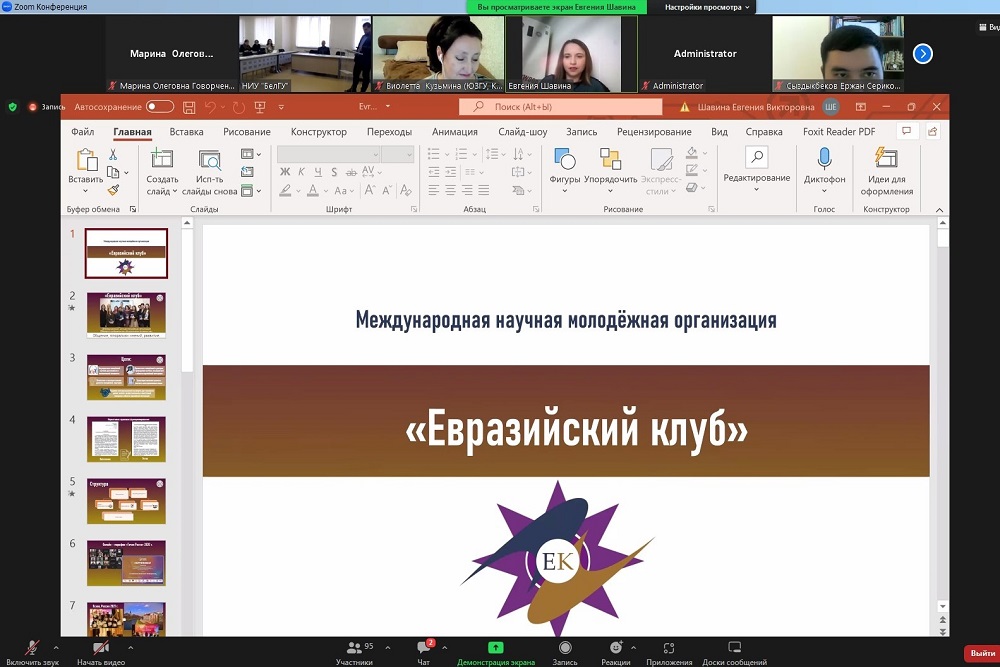This screenshot has height=667, width=1000.
Task: Unmute microphone with Включить звук
Action: click(32, 648)
